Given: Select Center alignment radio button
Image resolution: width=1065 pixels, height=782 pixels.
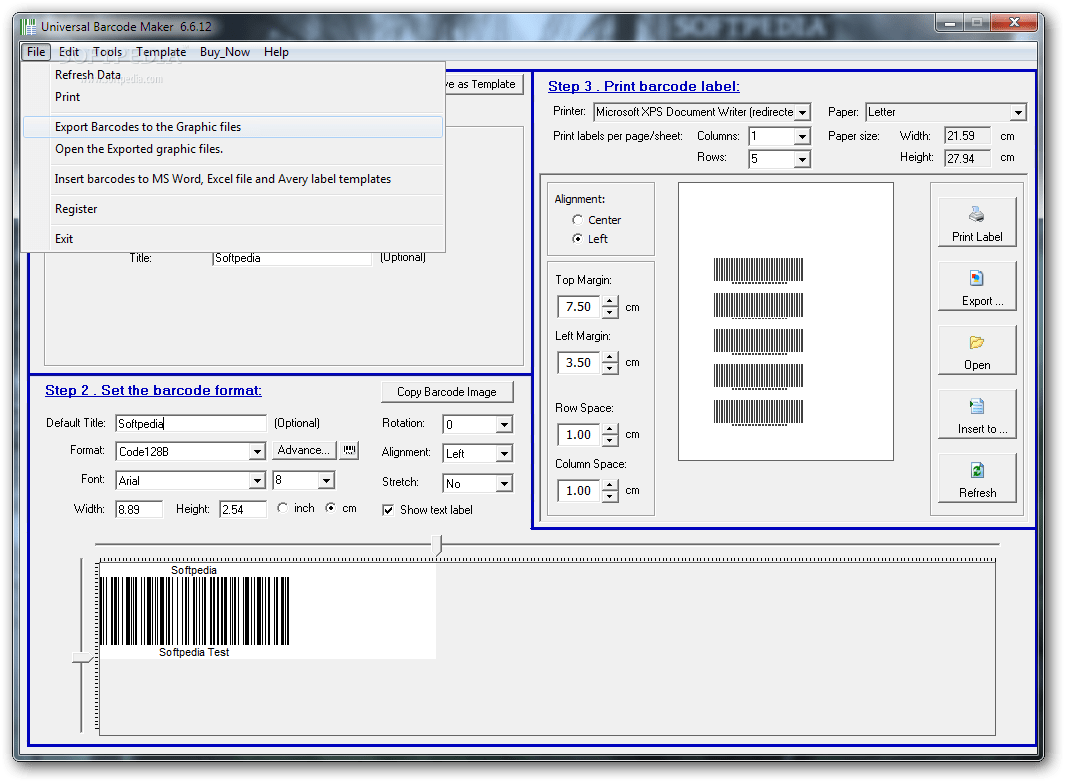Looking at the screenshot, I should (x=576, y=219).
